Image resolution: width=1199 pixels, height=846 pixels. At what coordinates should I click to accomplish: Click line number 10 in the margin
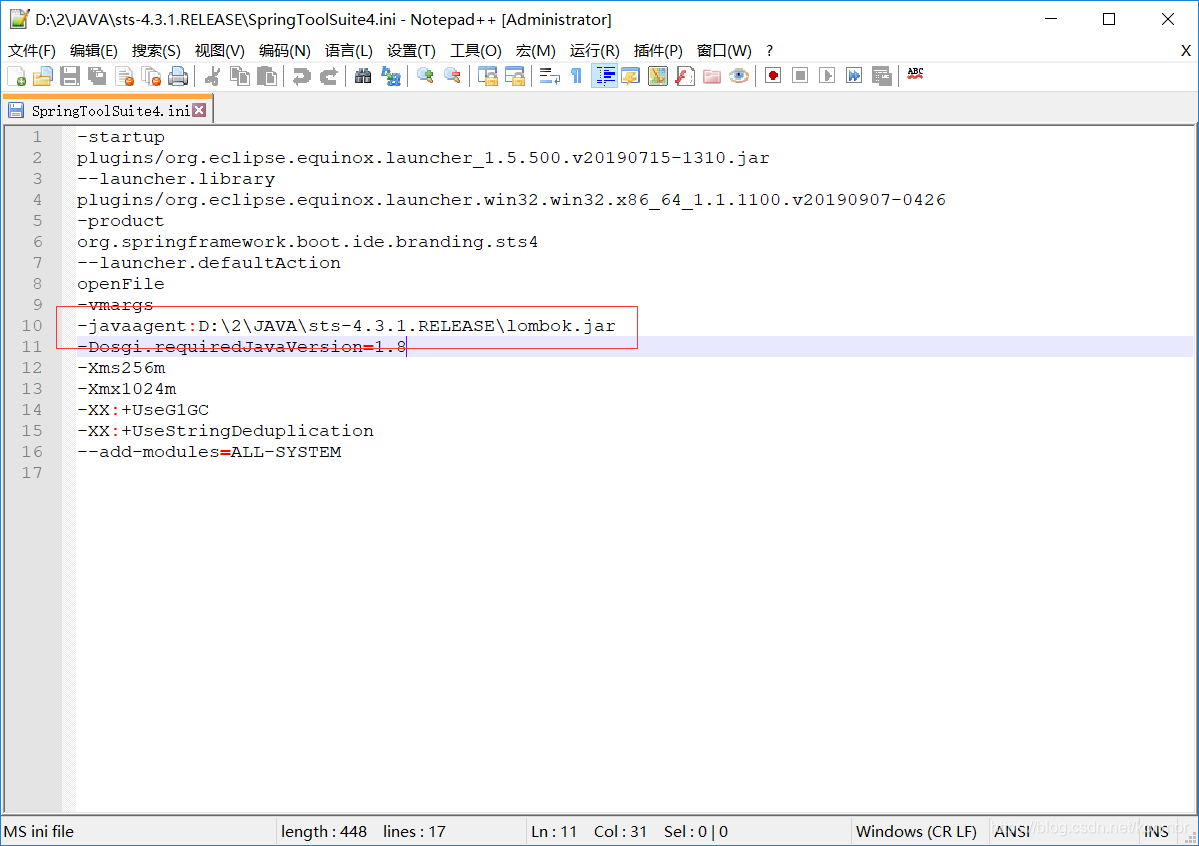pyautogui.click(x=32, y=326)
